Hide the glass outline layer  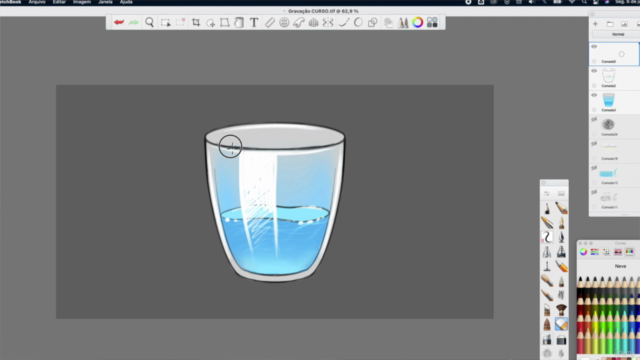594,71
